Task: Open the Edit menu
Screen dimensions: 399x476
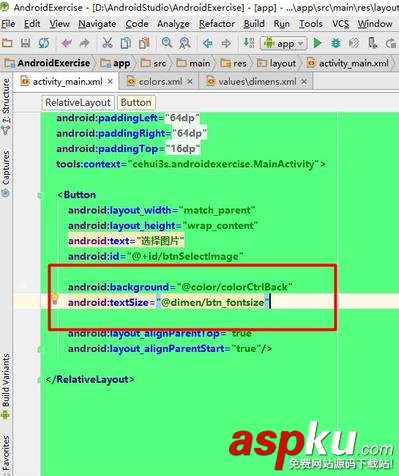Action: click(32, 24)
